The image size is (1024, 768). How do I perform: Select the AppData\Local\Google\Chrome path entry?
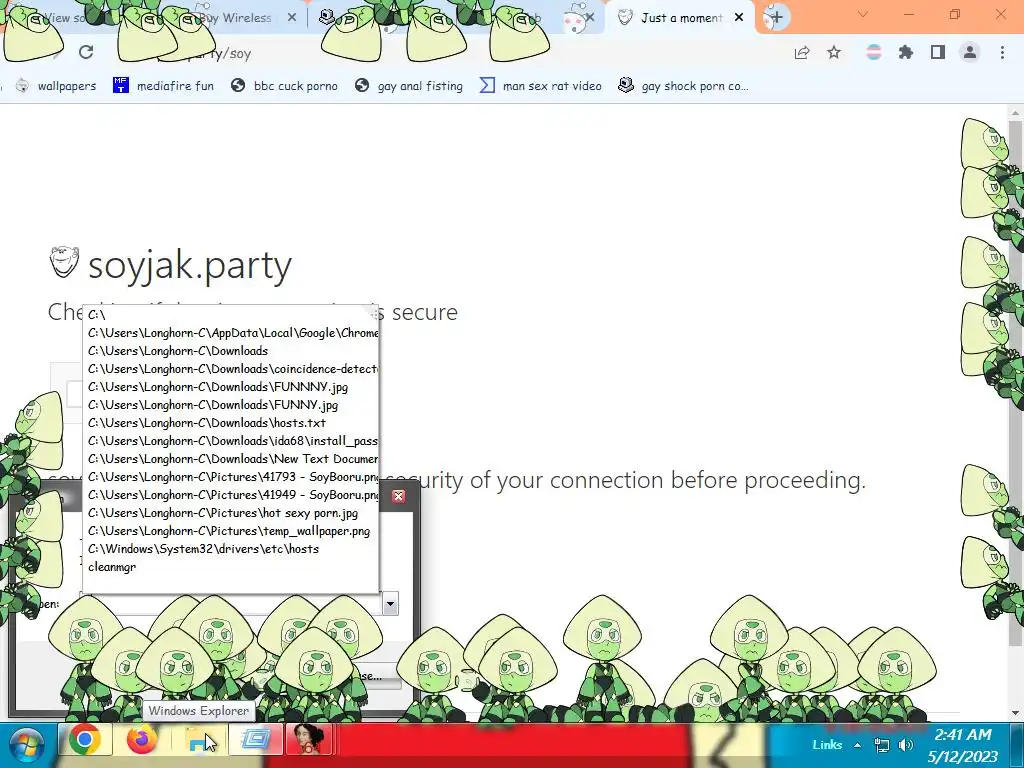pos(231,333)
